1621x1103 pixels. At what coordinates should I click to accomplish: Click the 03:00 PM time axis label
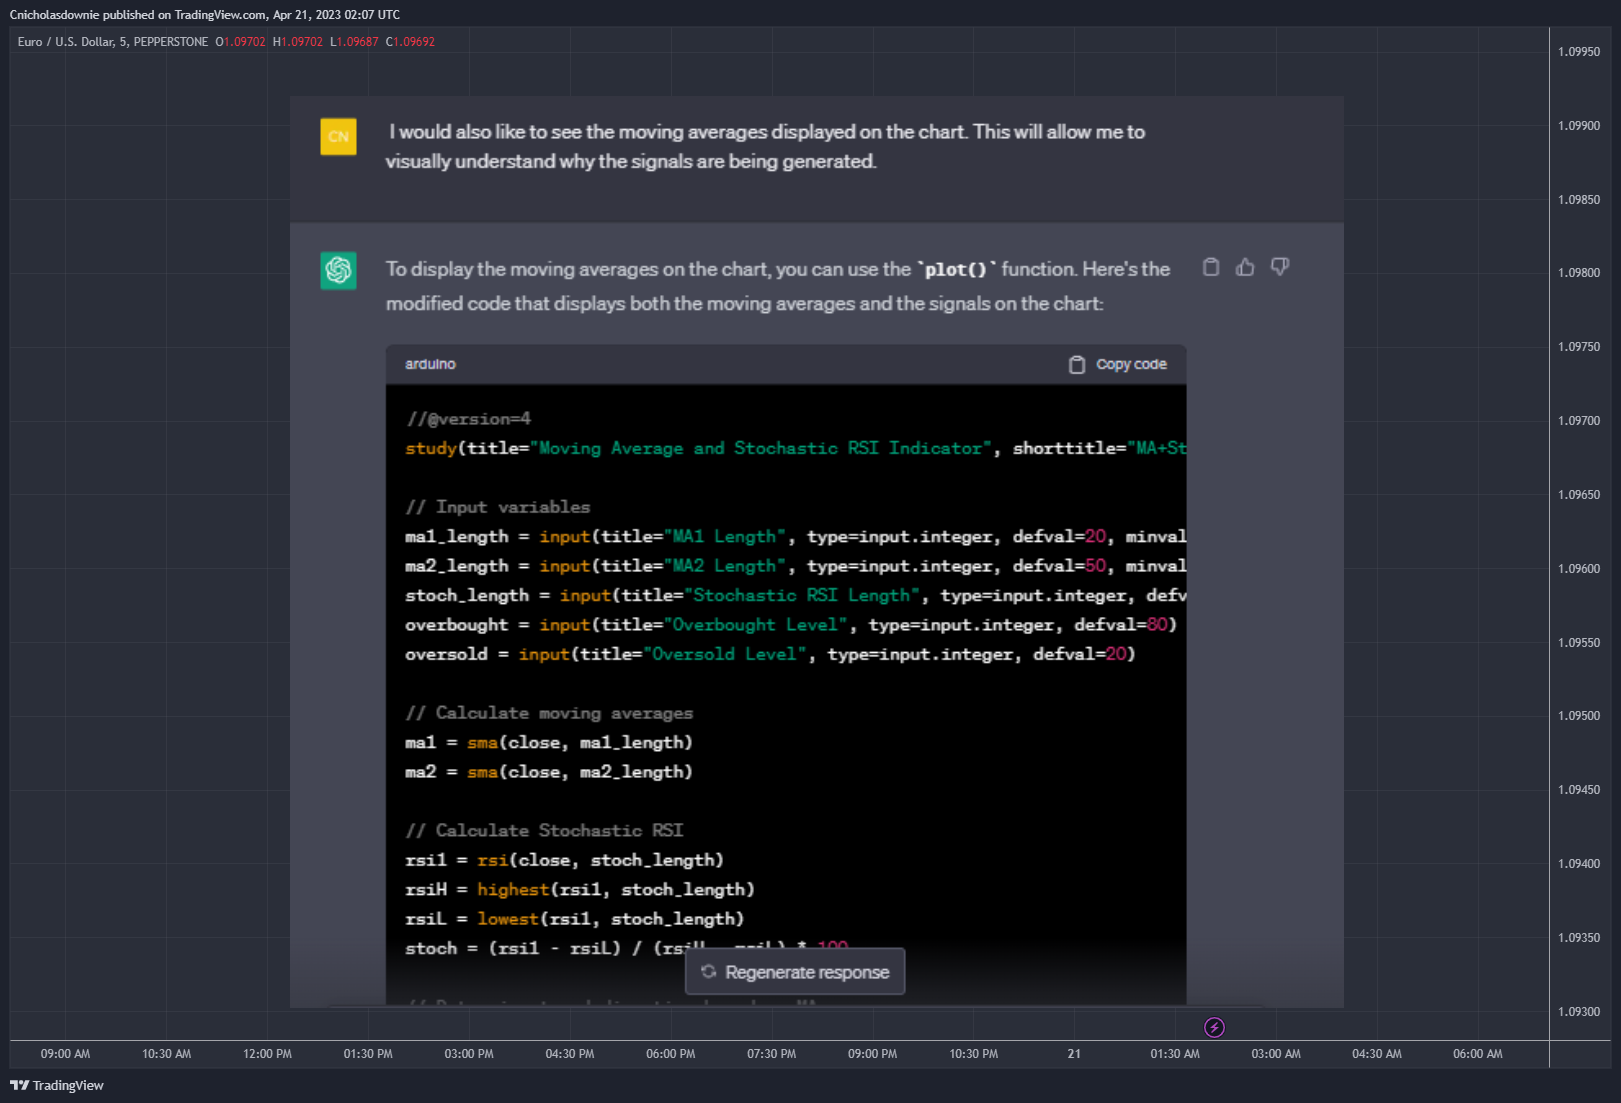coord(469,1054)
